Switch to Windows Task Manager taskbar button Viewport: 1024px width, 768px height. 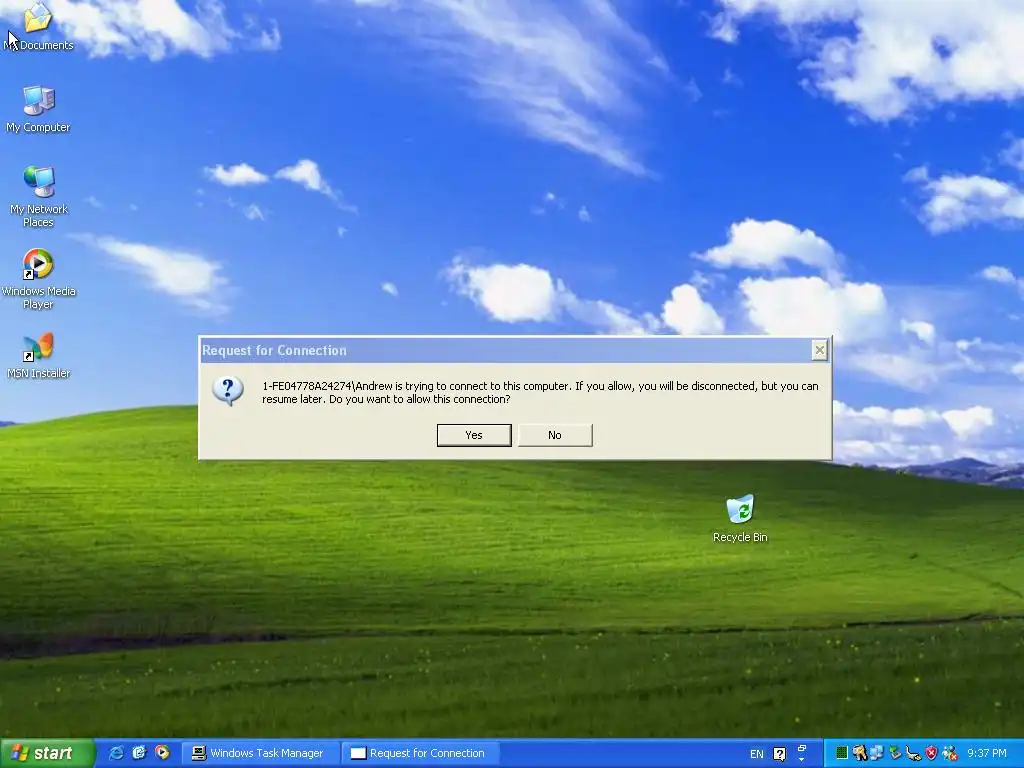pos(259,753)
